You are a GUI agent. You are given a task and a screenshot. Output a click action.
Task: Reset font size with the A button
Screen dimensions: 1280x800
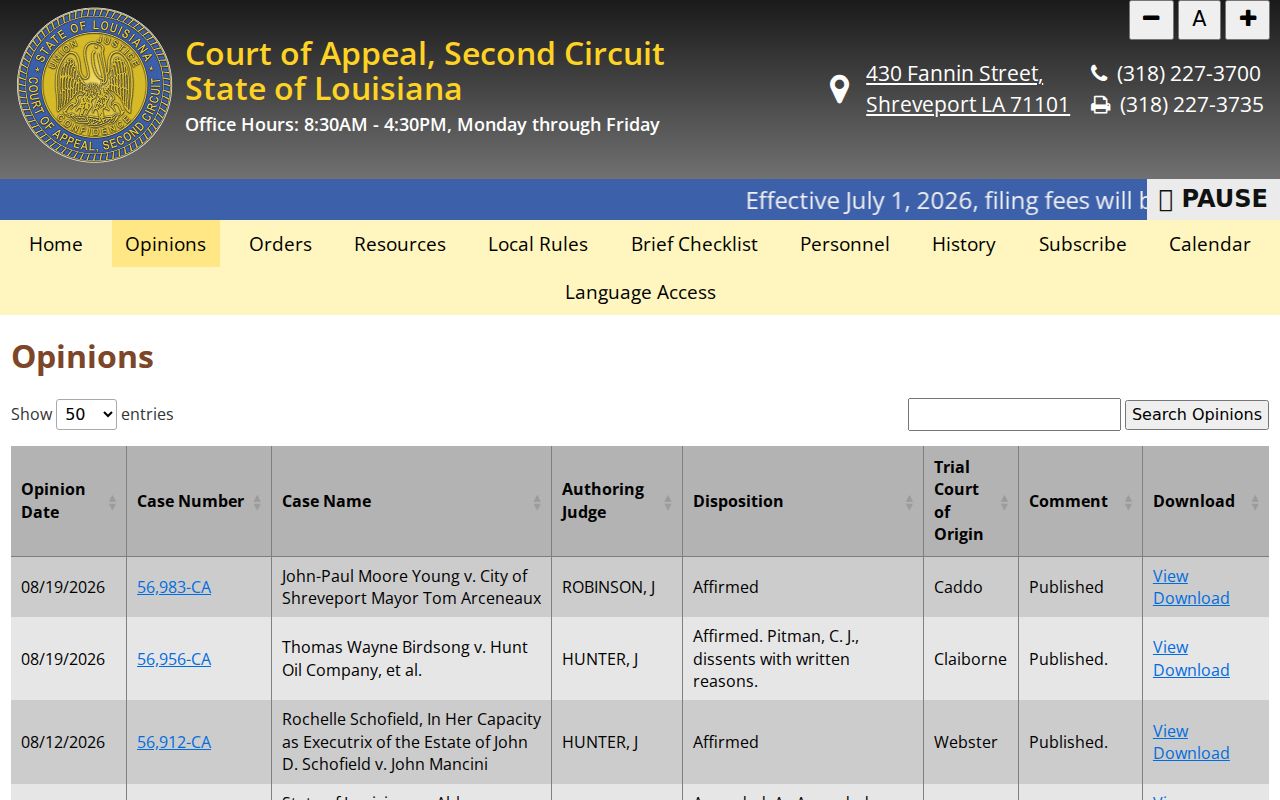pyautogui.click(x=1199, y=19)
